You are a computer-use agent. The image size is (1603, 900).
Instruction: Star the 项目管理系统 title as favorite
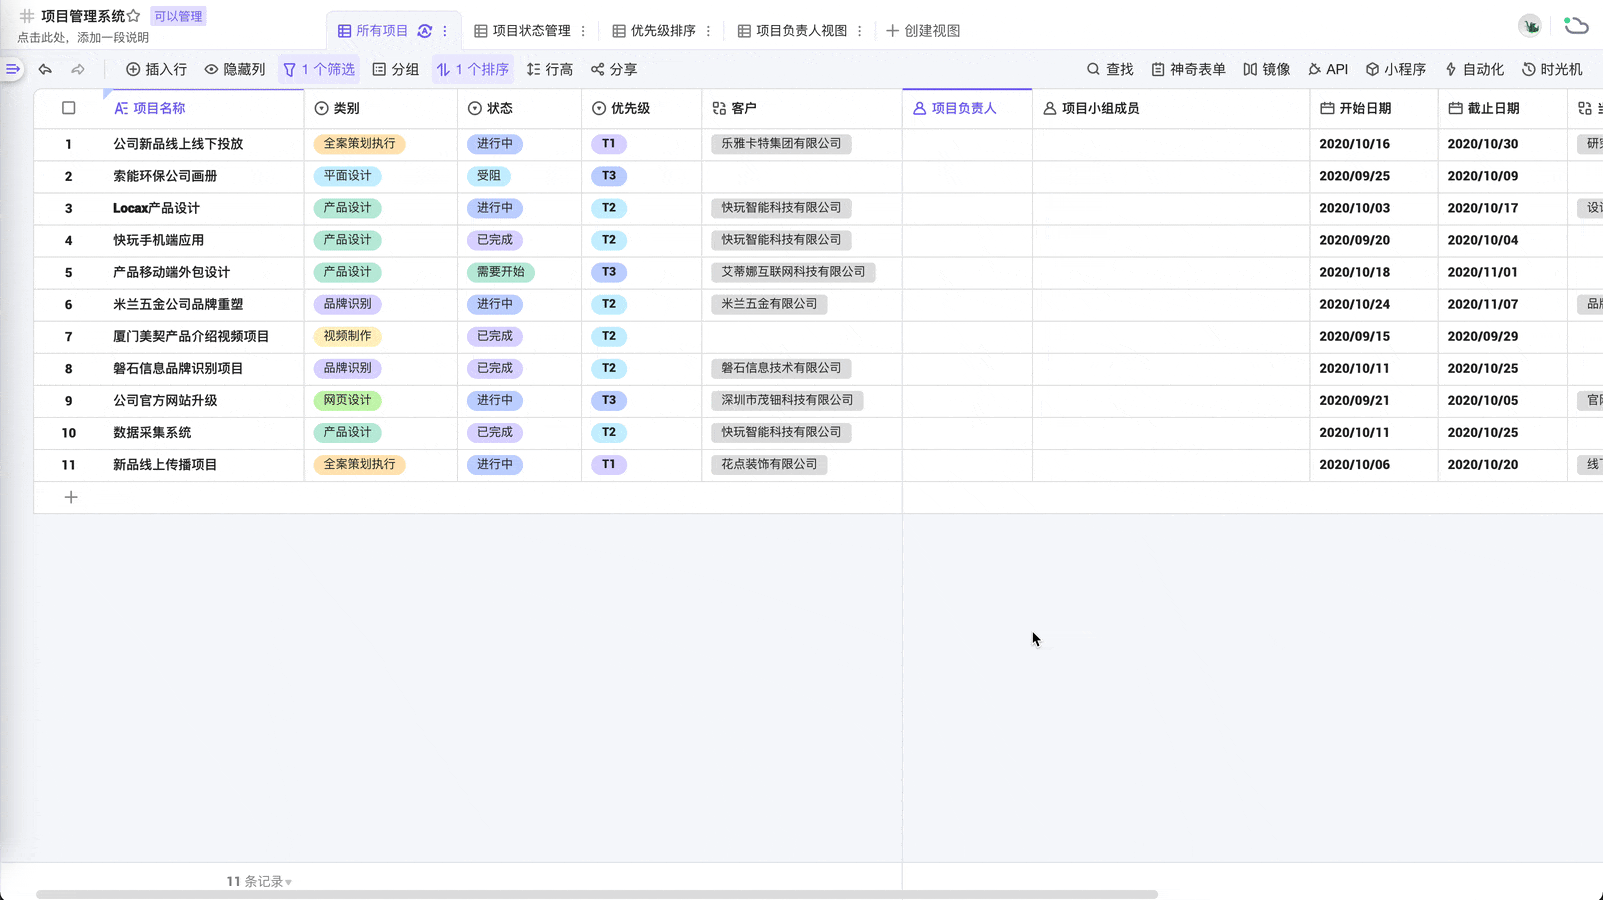(134, 16)
